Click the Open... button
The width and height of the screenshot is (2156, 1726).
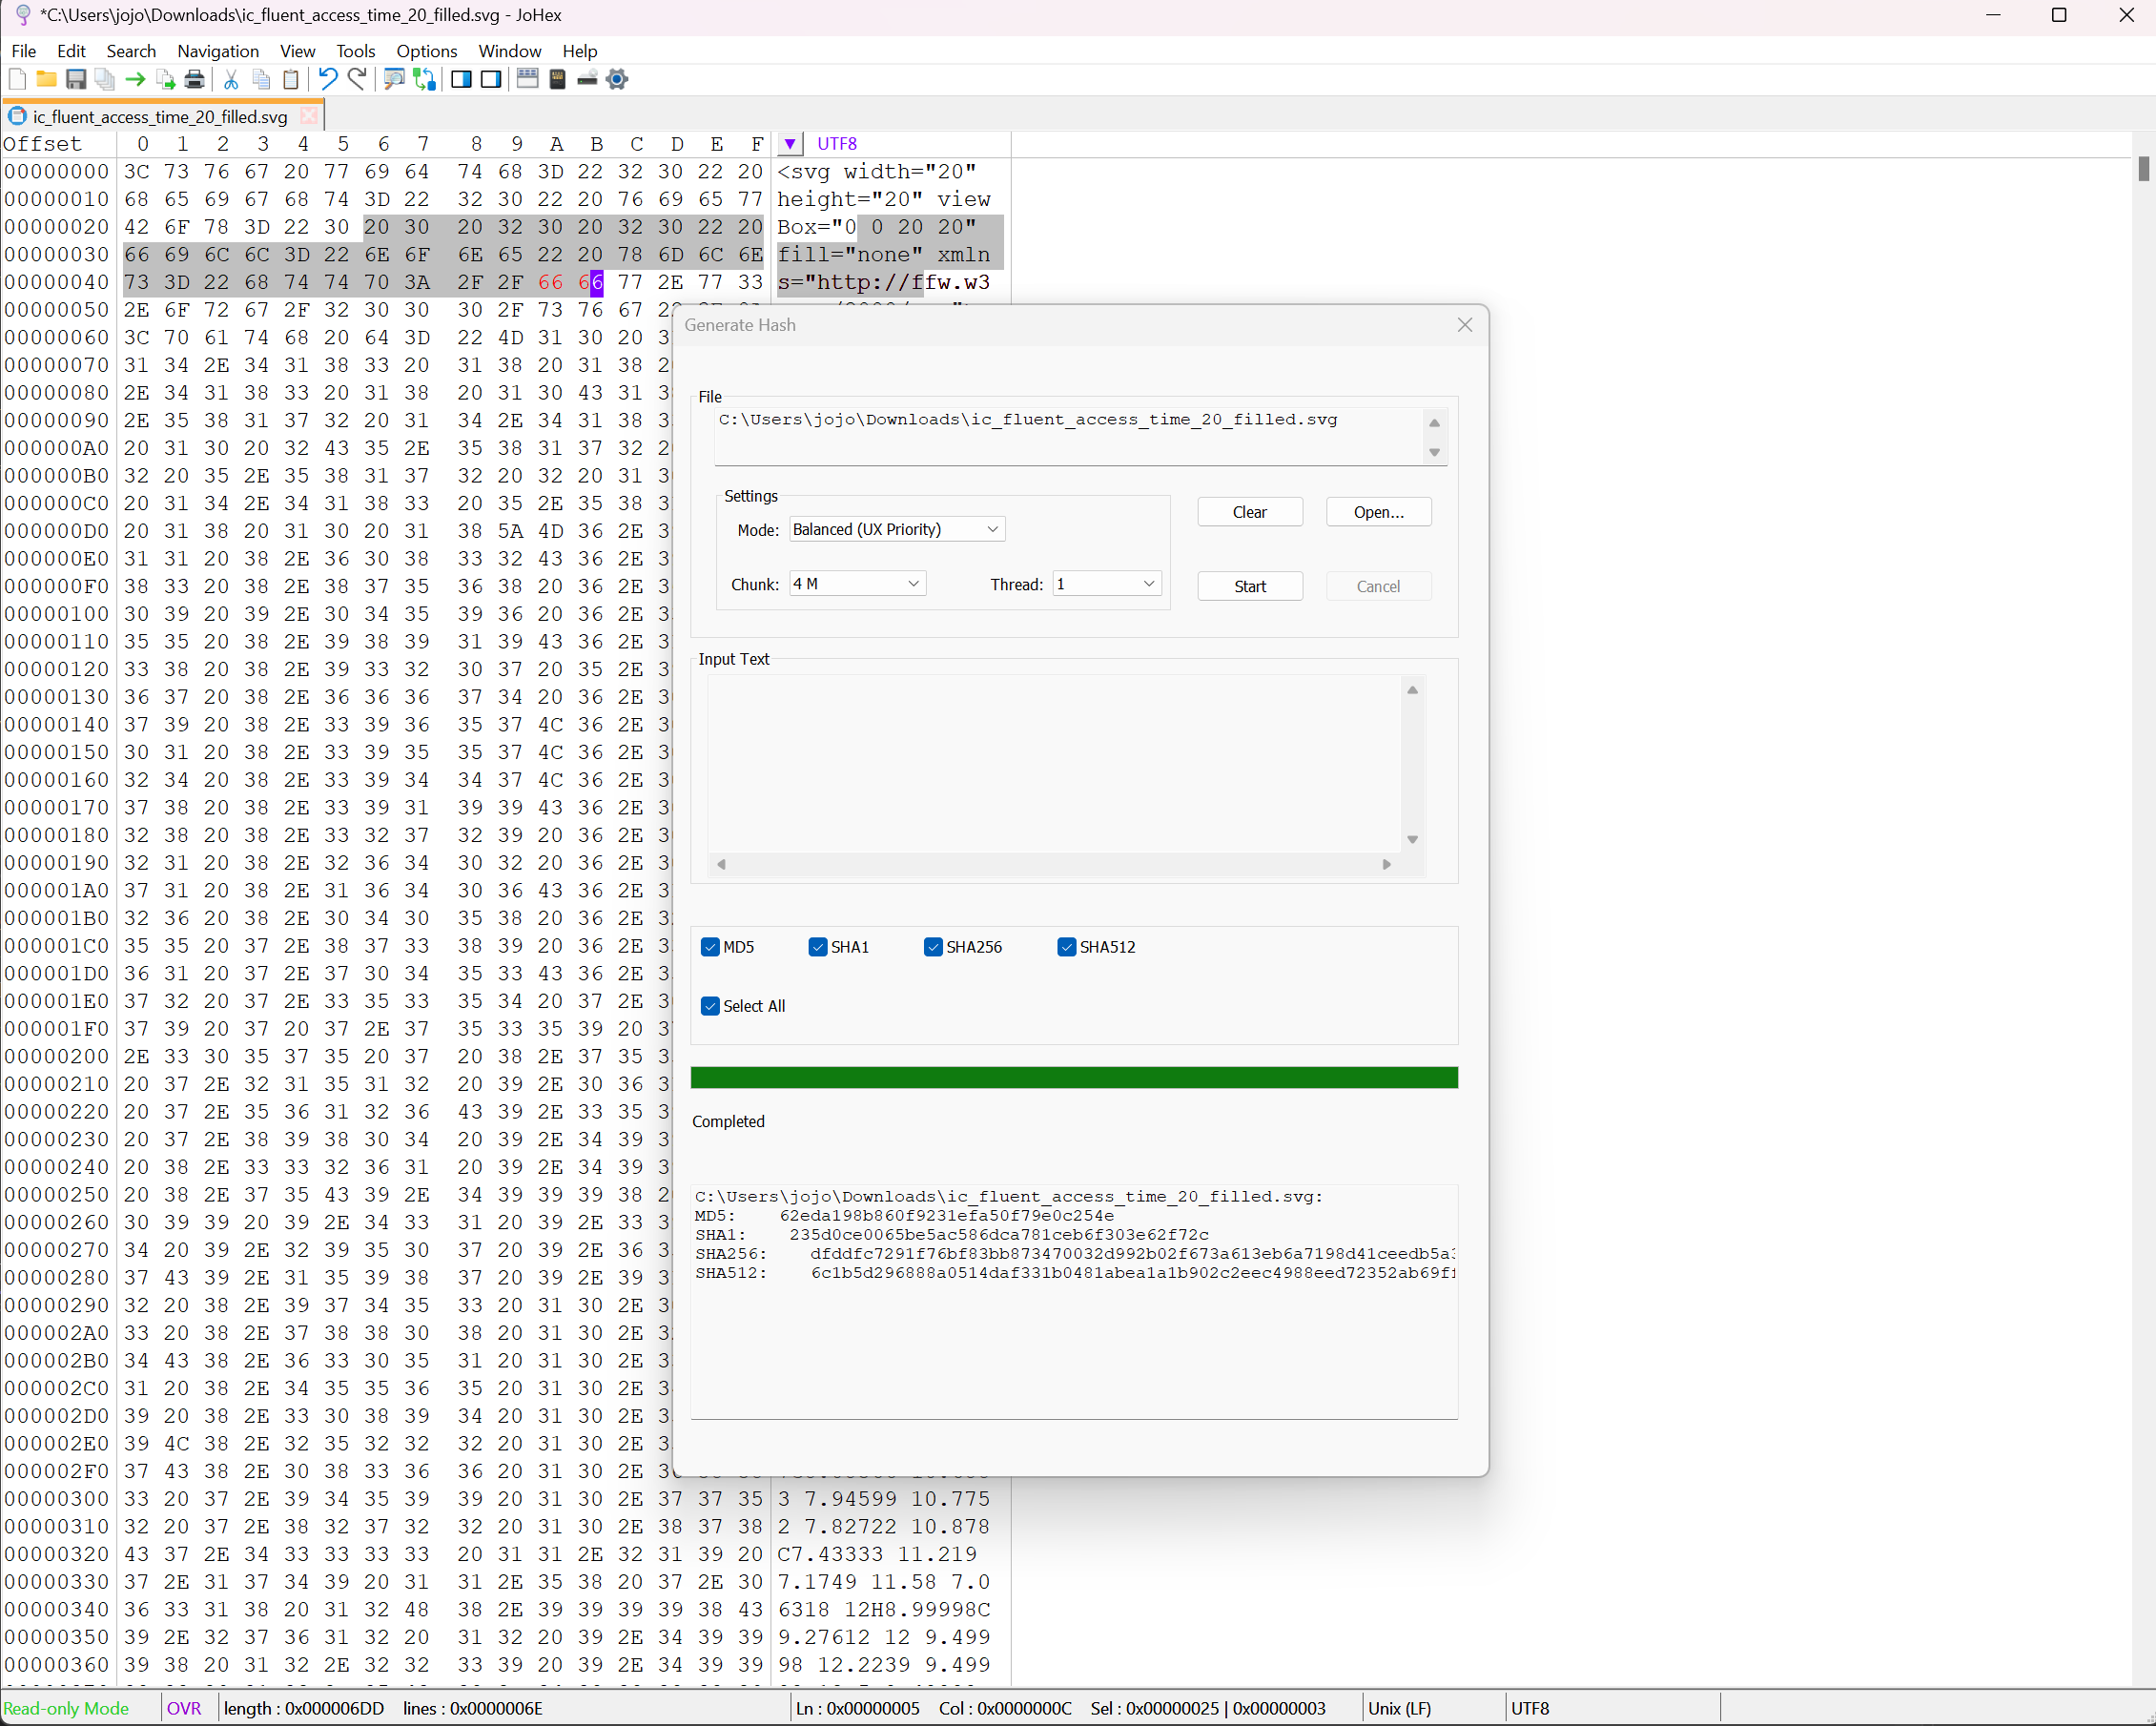(1378, 512)
